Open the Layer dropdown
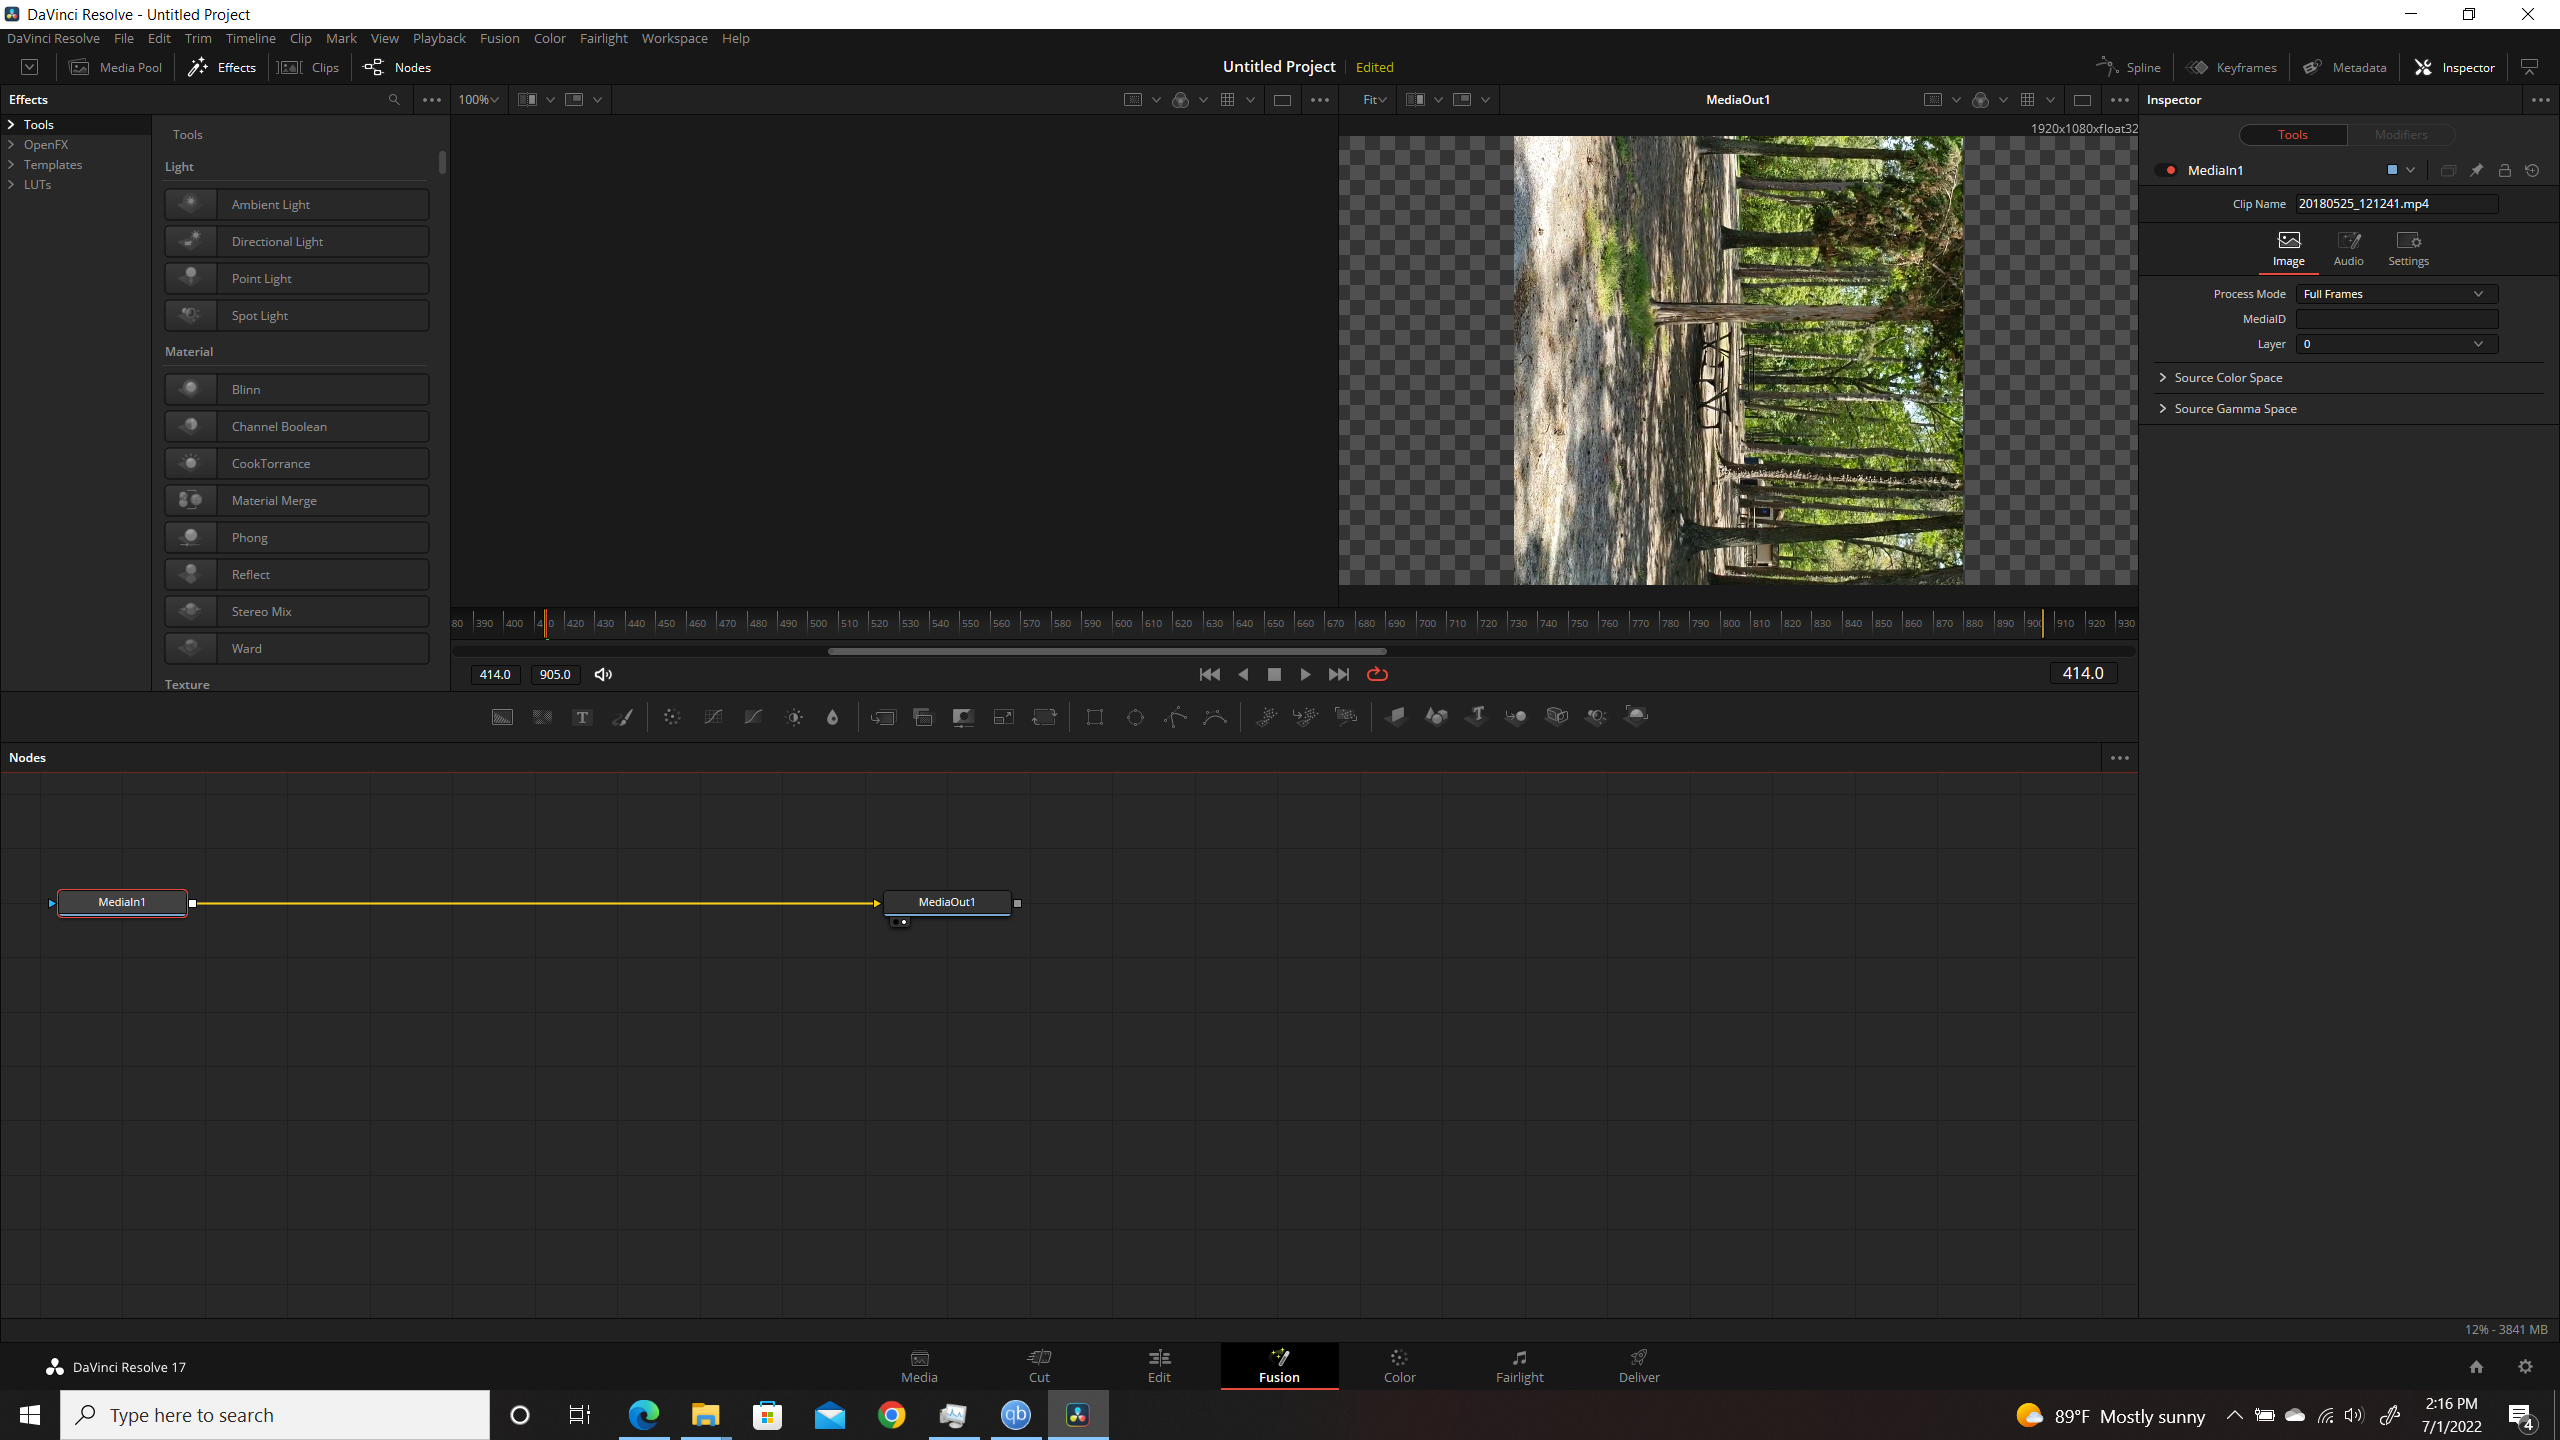Screen dimensions: 2560x1440 pos(2396,344)
